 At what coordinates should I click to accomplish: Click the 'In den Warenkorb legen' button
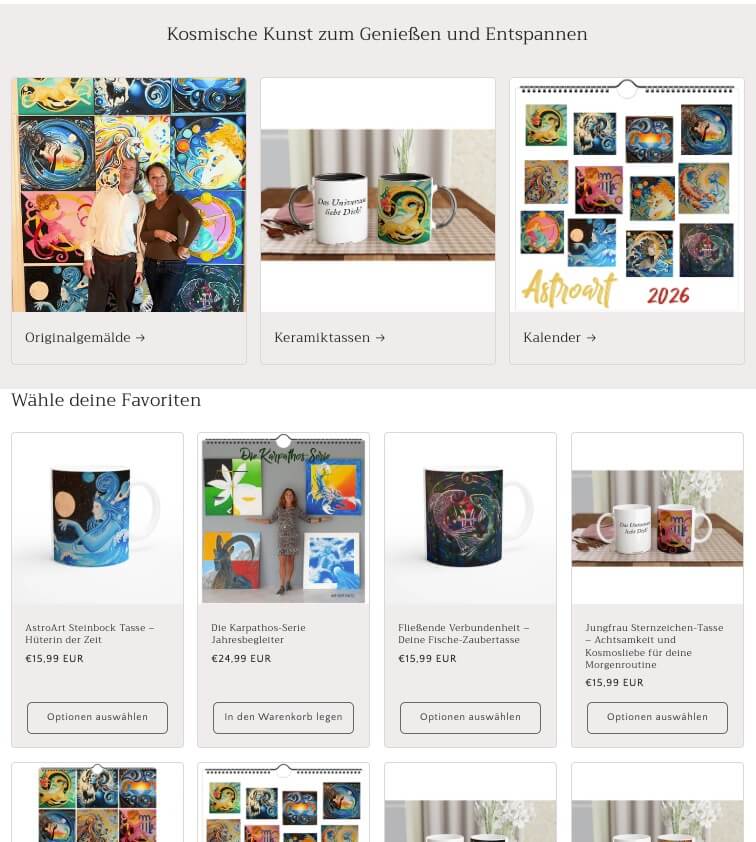click(x=284, y=717)
